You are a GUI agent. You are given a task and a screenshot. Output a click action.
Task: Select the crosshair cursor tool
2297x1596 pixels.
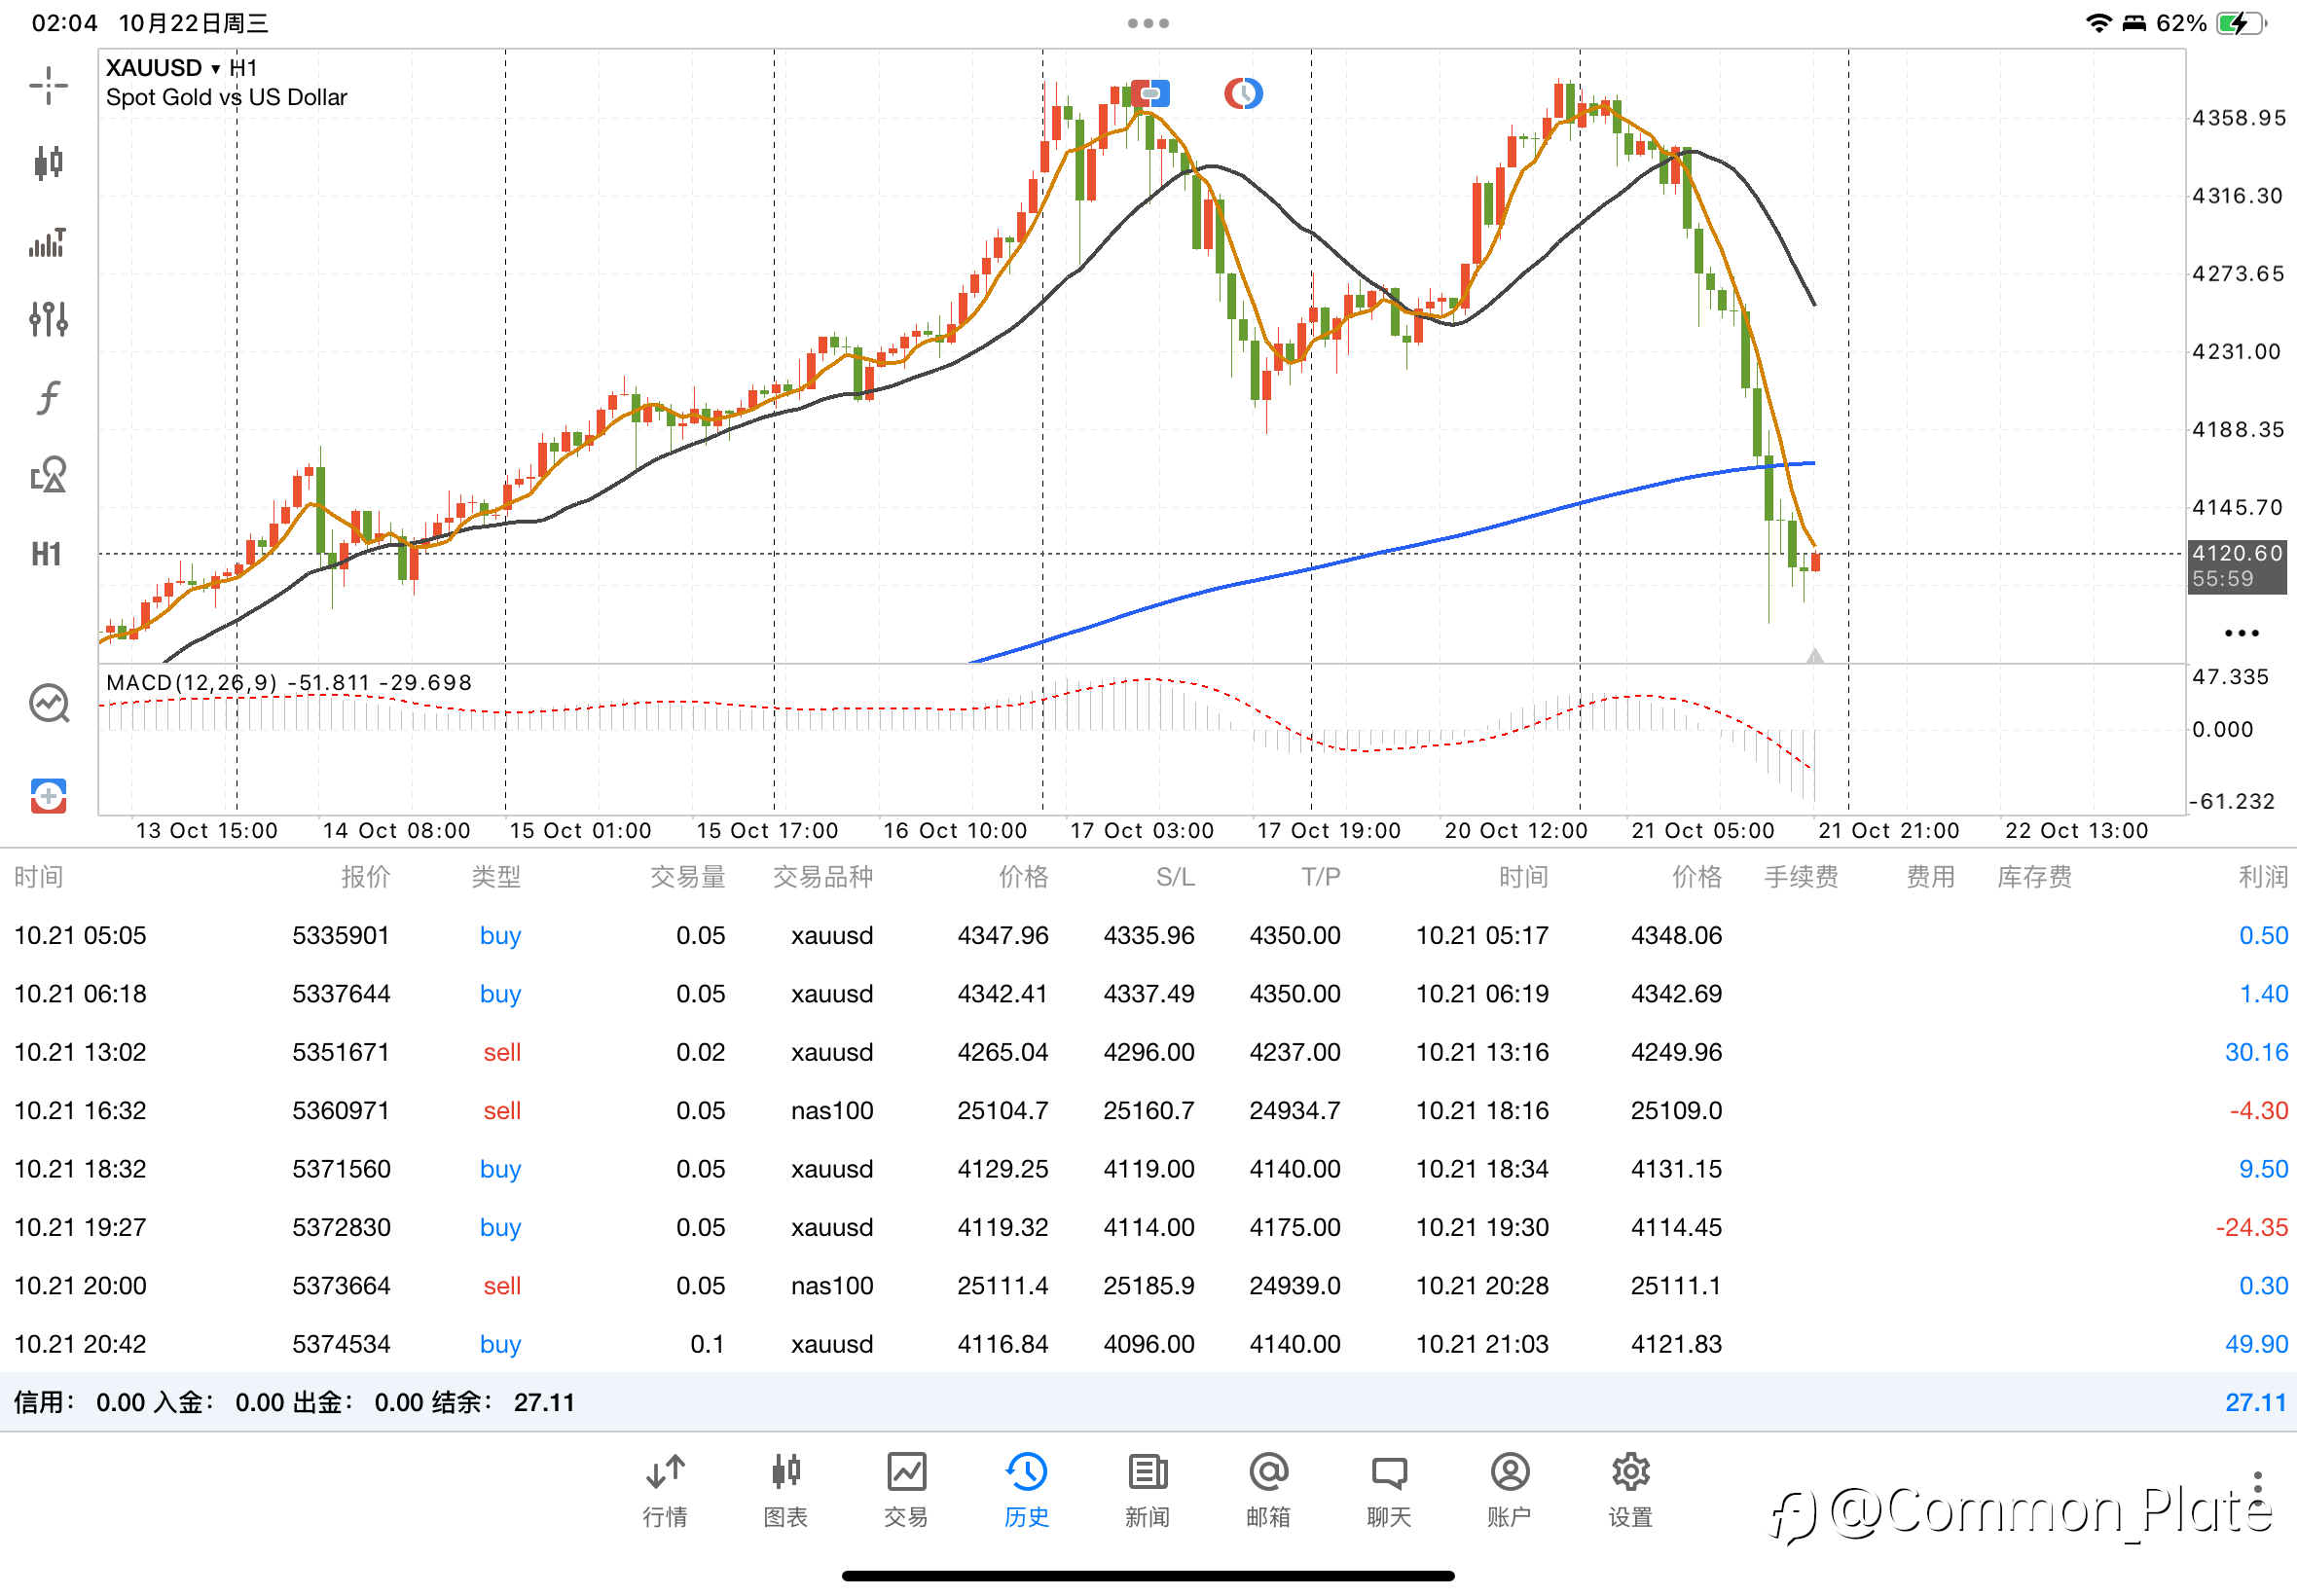pyautogui.click(x=48, y=85)
